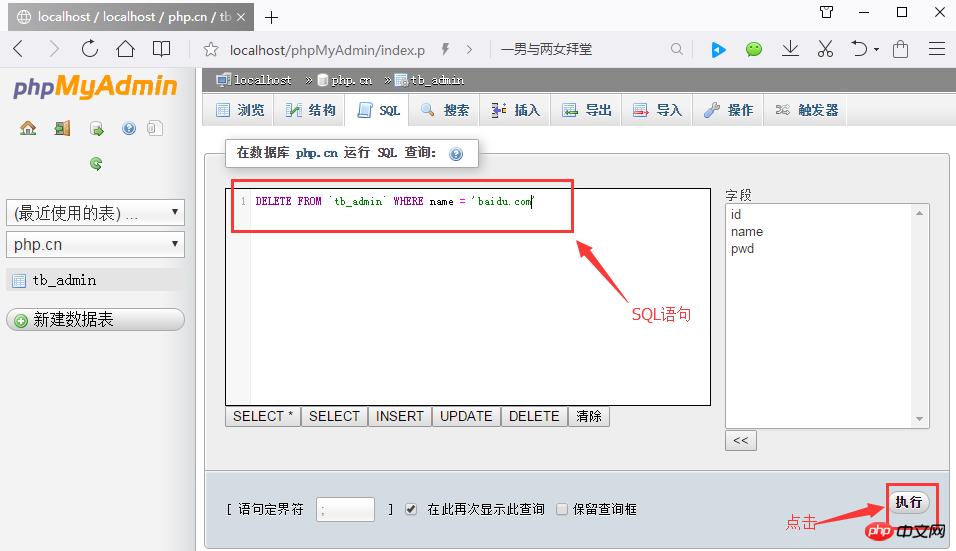Viewport: 956px width, 551px height.
Task: Open the 导入 tab
Action: pos(657,110)
